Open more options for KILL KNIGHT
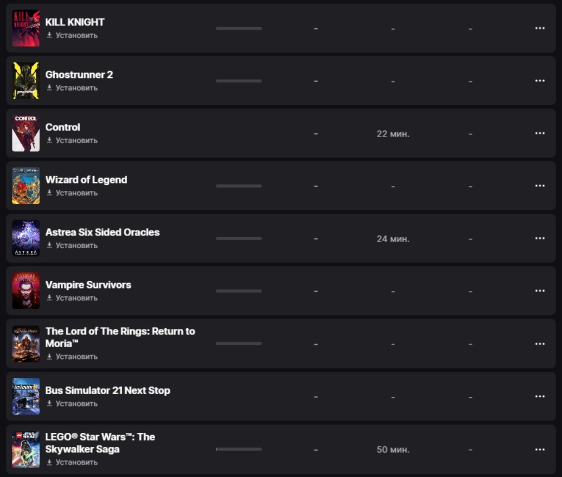This screenshot has width=562, height=477. (540, 28)
